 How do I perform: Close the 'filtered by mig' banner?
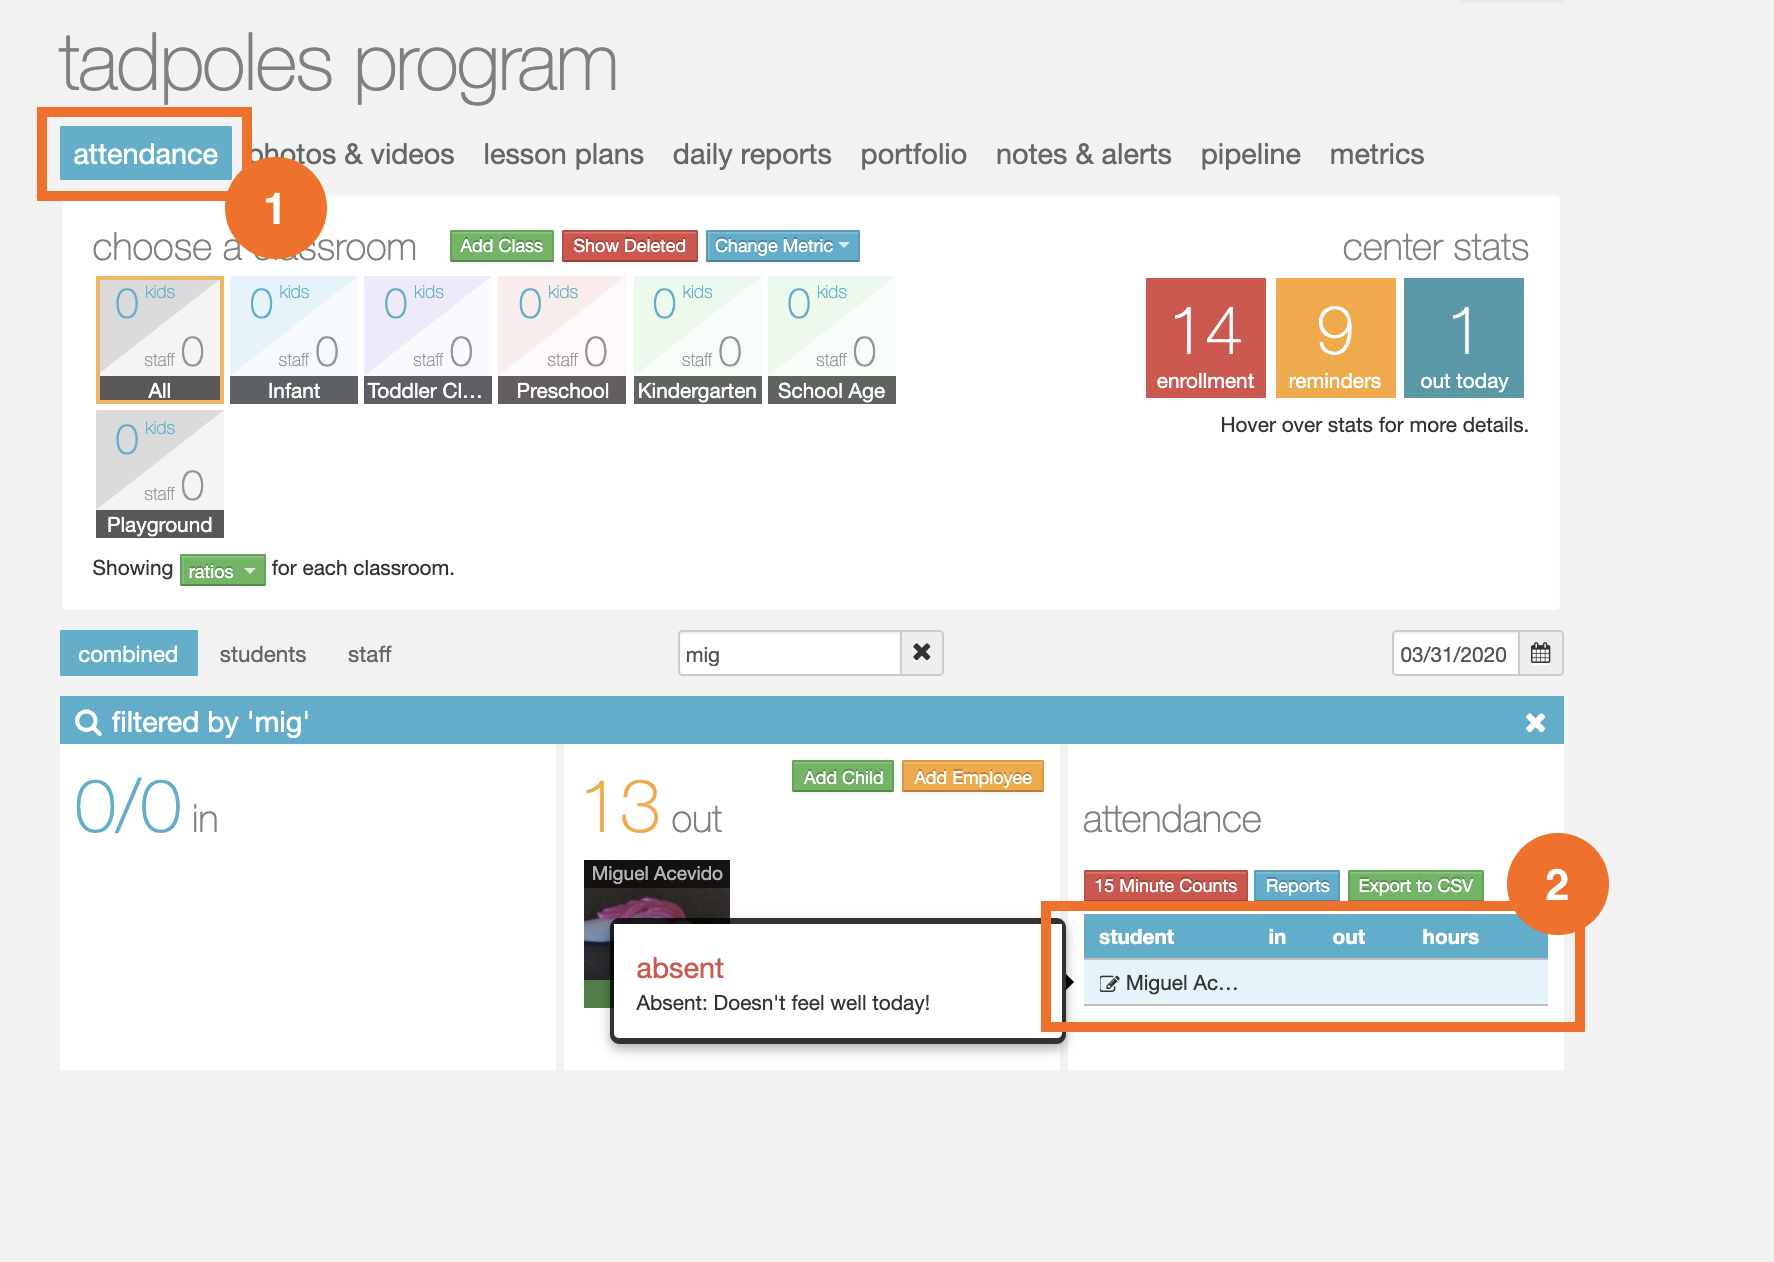click(x=1535, y=722)
